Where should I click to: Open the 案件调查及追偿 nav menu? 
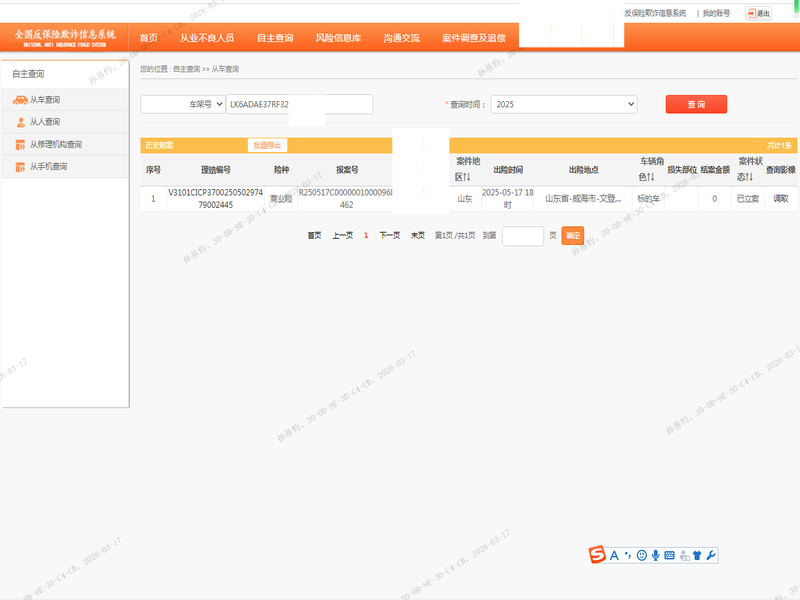click(474, 38)
